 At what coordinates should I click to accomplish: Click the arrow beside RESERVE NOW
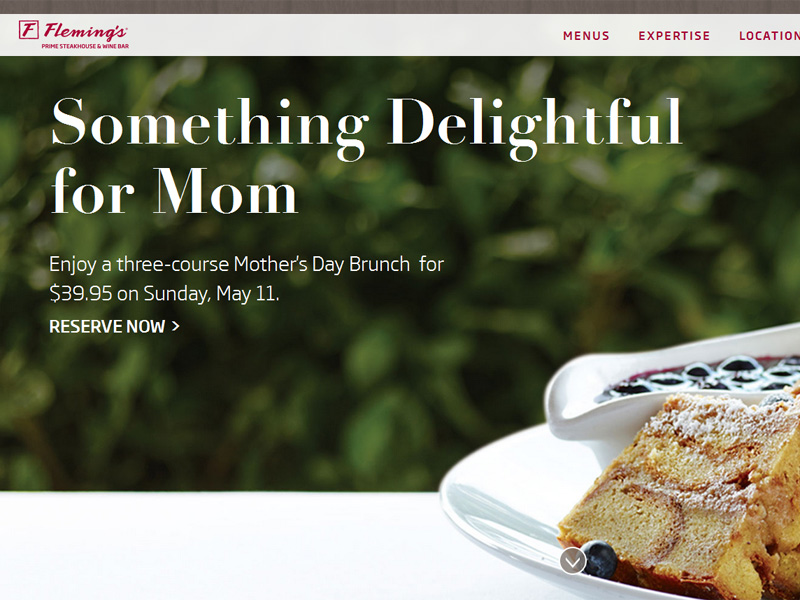pos(175,326)
